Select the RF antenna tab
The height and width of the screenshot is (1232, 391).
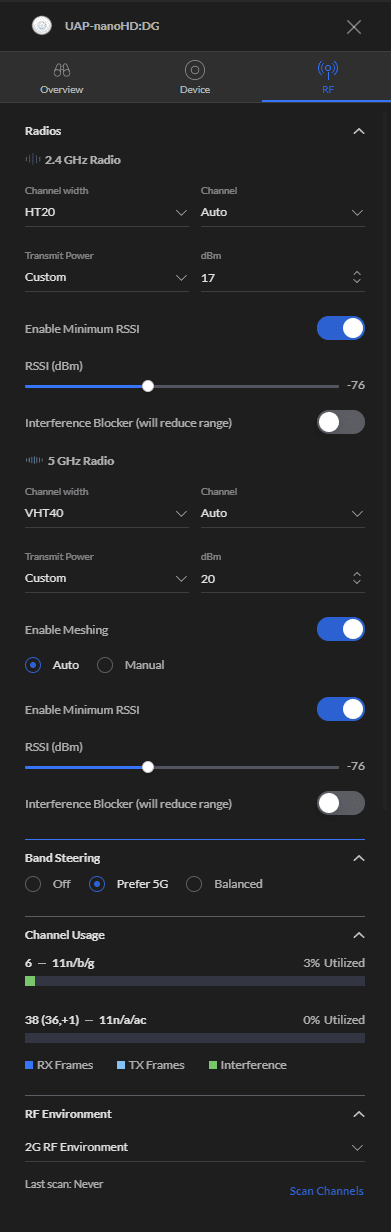point(327,78)
